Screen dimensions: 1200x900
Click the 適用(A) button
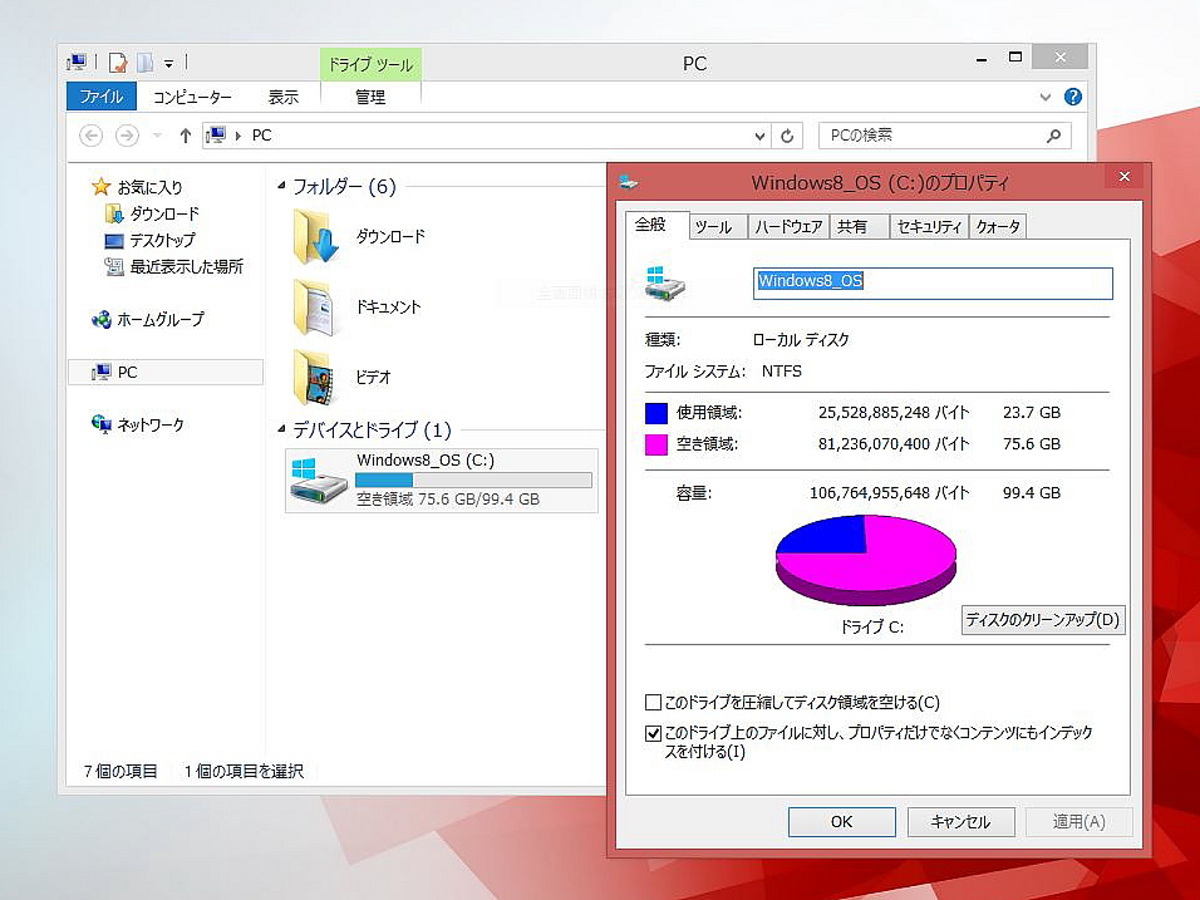click(1079, 822)
